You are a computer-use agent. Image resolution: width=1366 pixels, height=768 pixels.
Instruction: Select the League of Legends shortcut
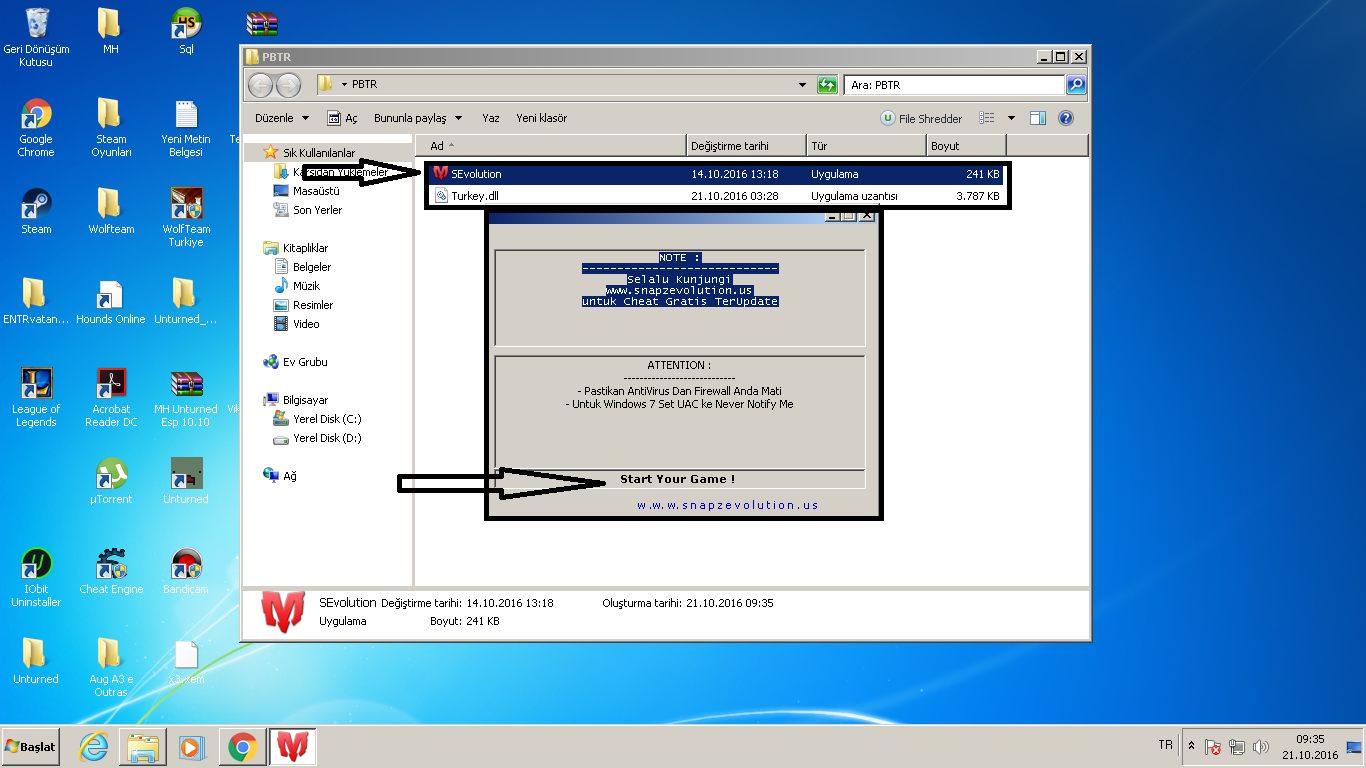[x=36, y=398]
